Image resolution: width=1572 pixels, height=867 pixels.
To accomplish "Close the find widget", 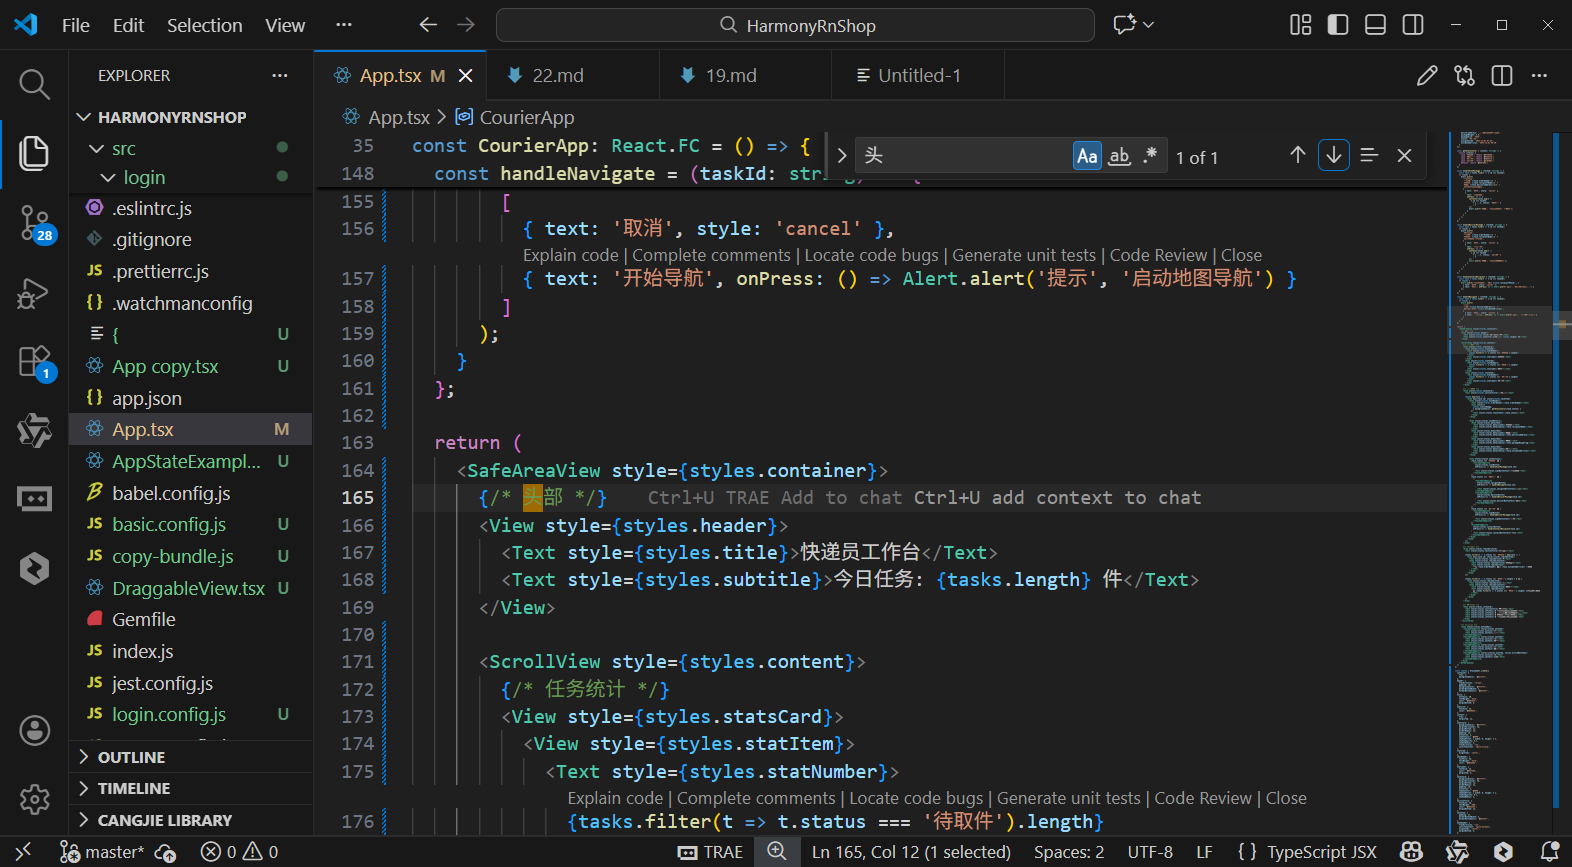I will pos(1404,155).
